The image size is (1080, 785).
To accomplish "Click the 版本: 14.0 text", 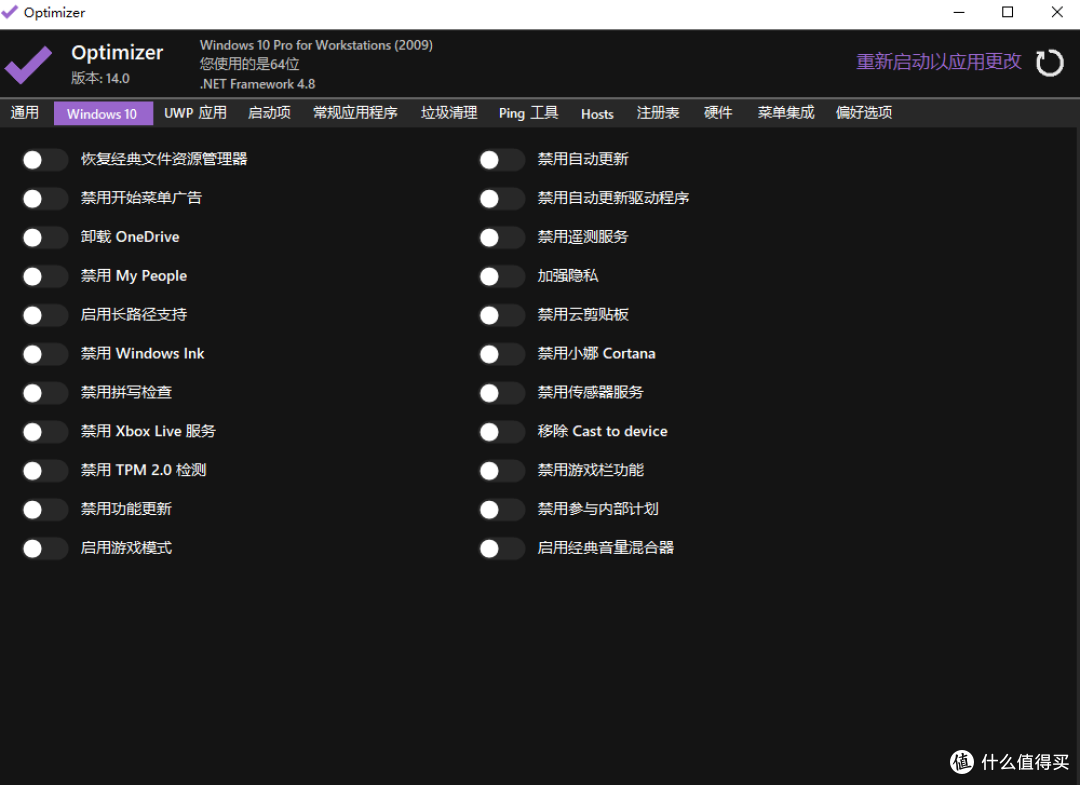I will click(x=101, y=78).
